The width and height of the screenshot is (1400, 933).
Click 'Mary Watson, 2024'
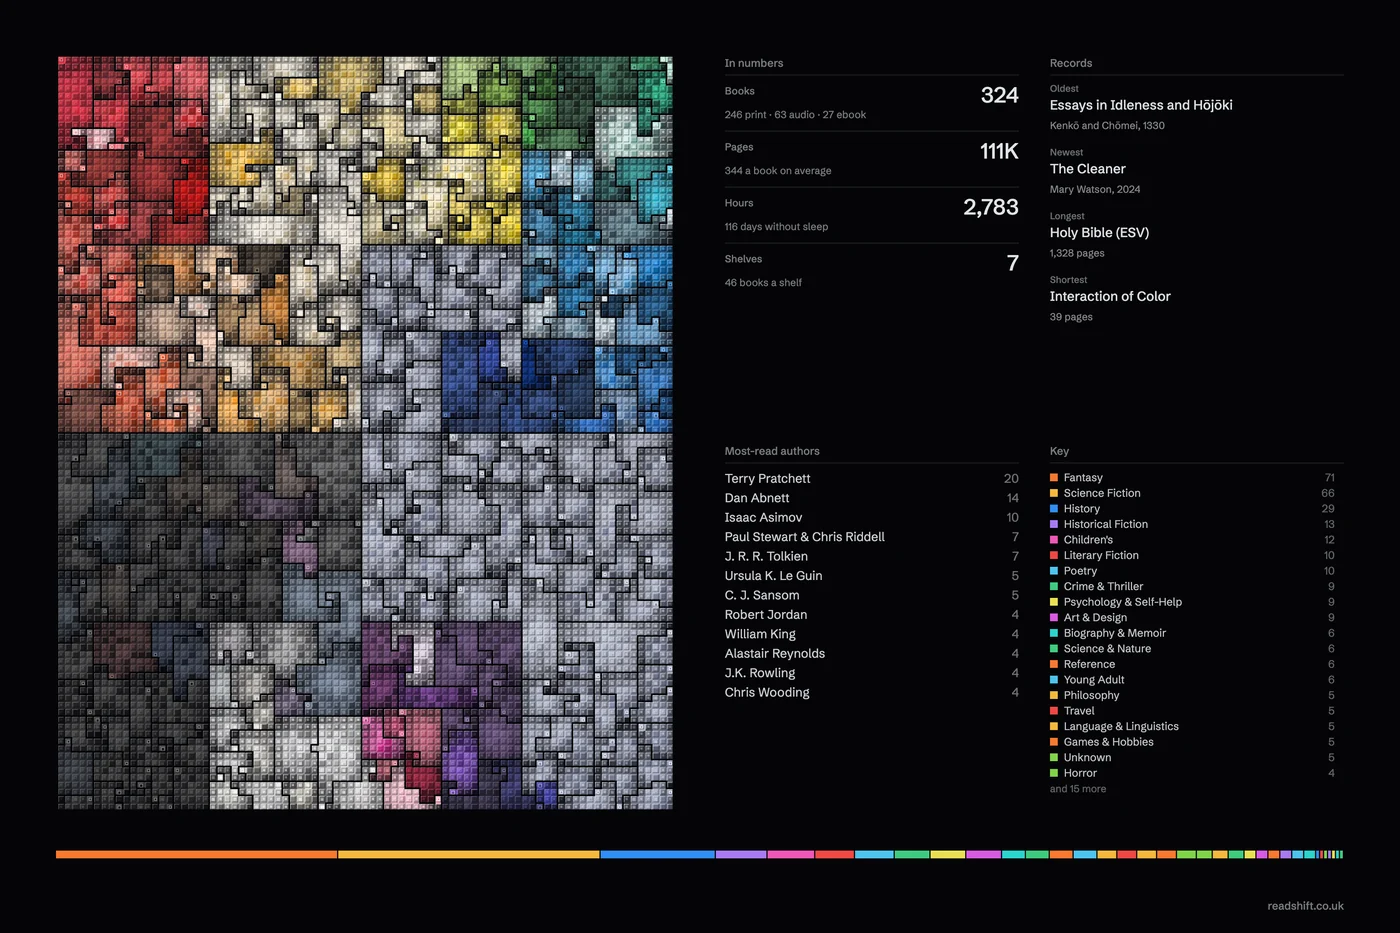click(x=1095, y=190)
